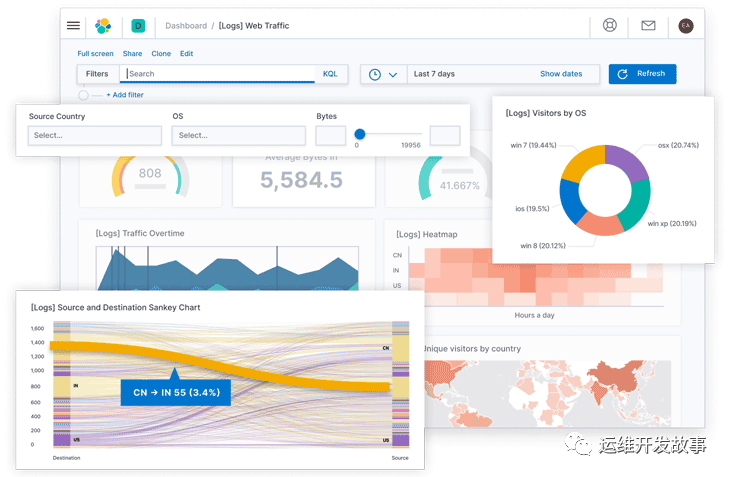Open the OS select dropdown

pos(238,135)
